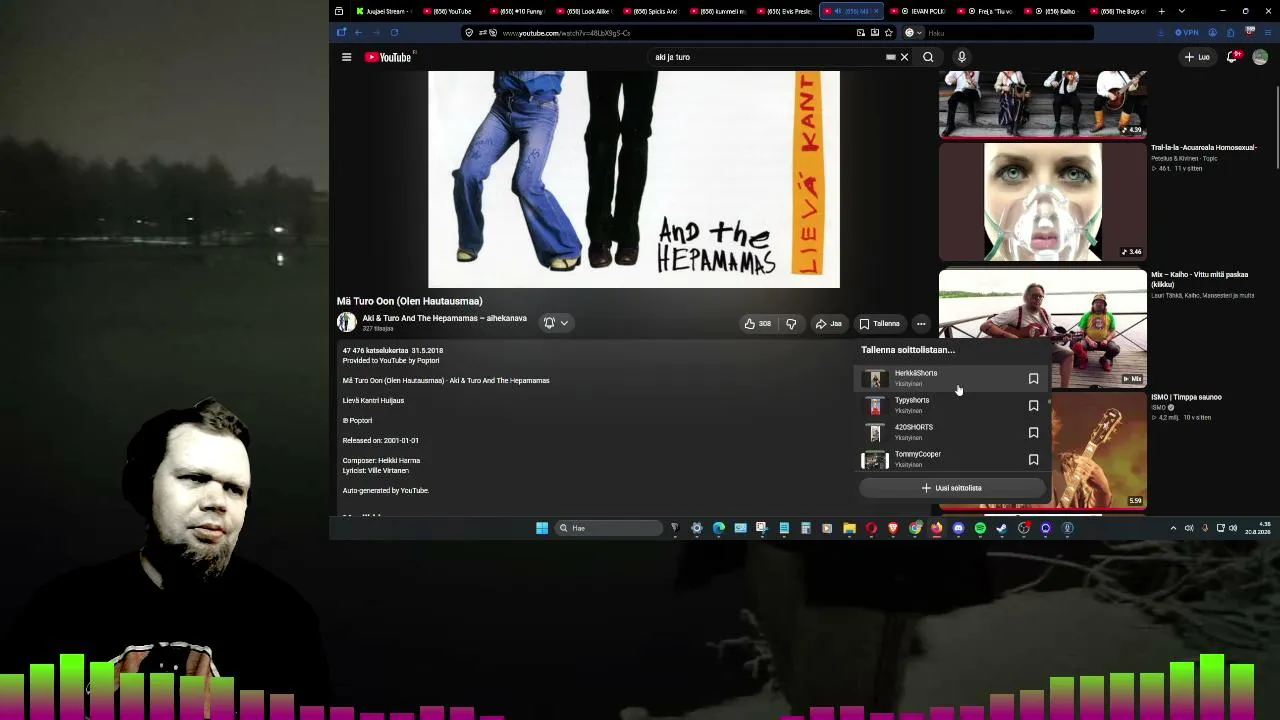Like the video with thumbs up
Viewport: 1280px width, 720px height.
click(757, 323)
